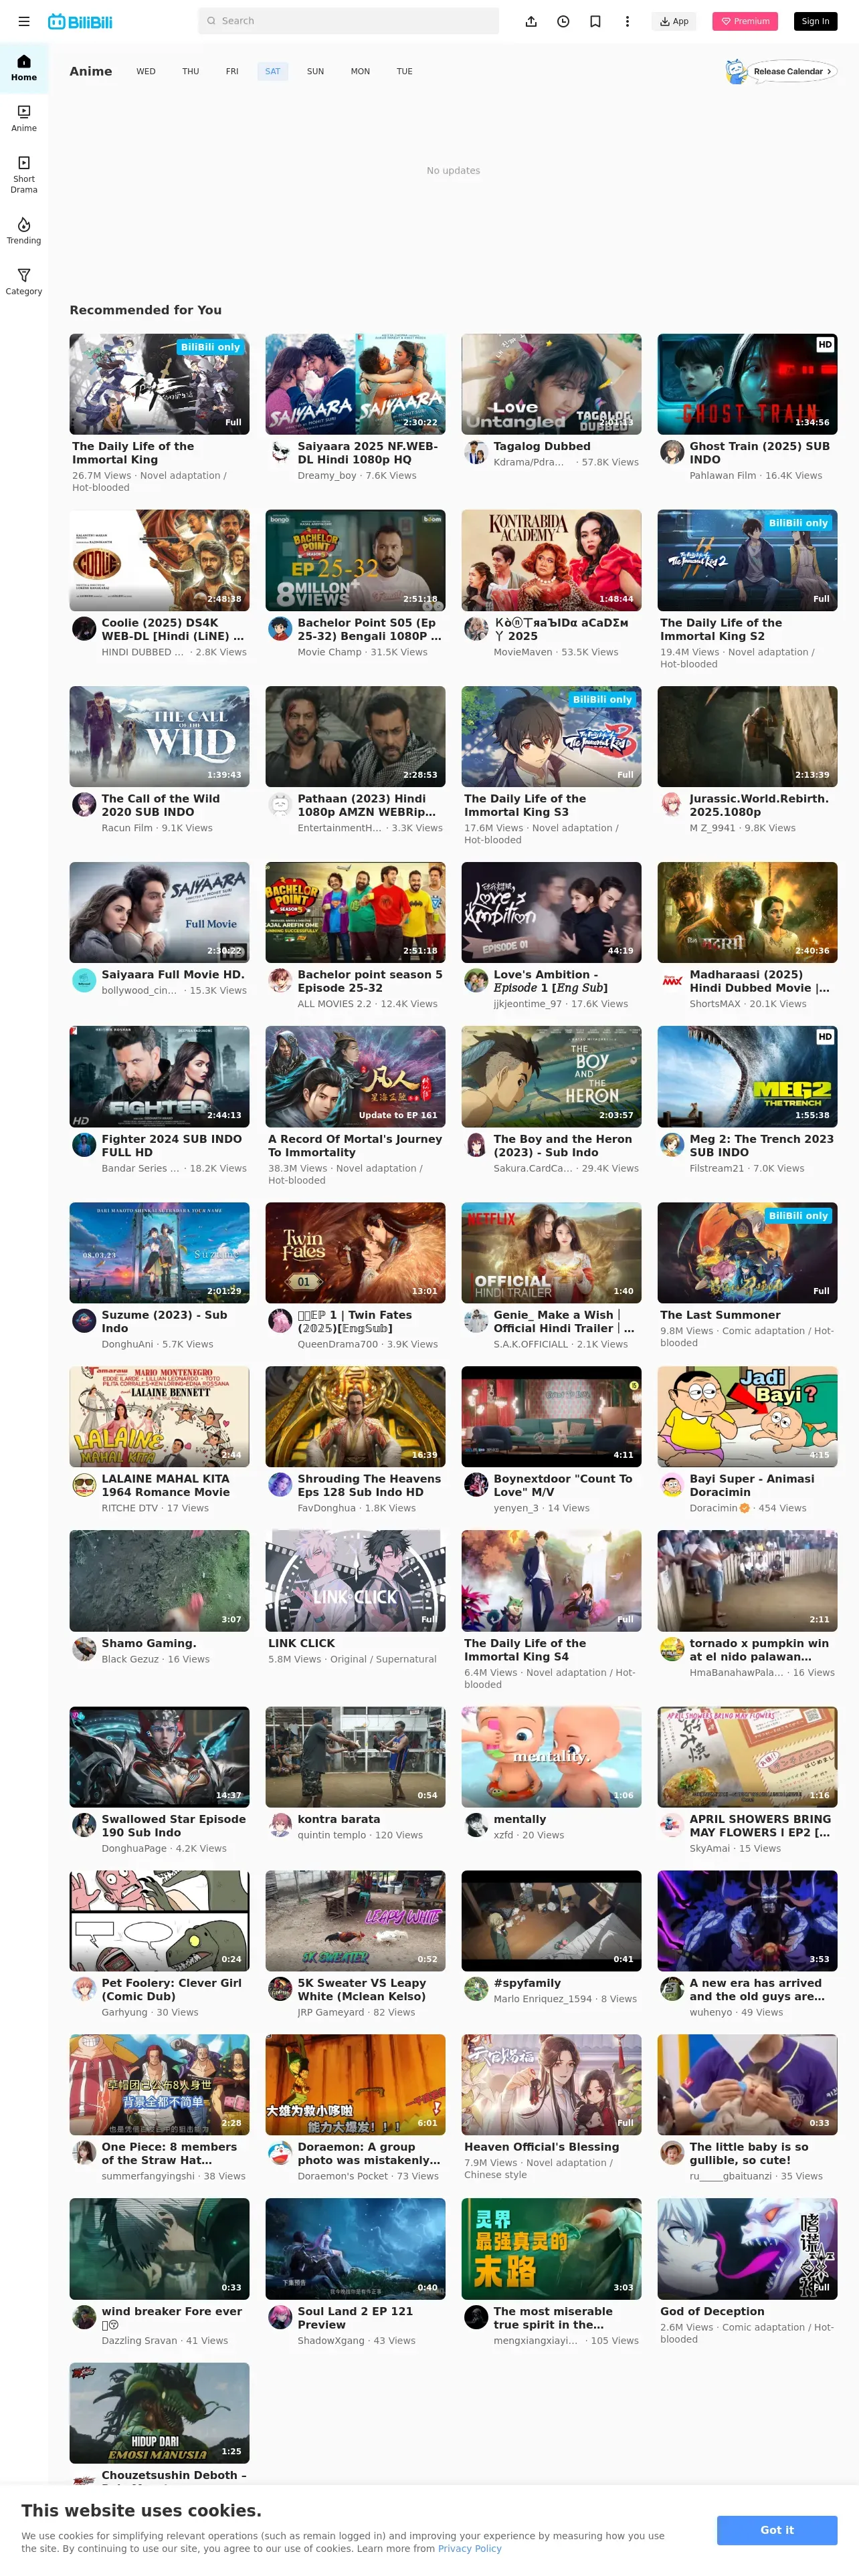Select the TUE schedule tab
Image resolution: width=859 pixels, height=2576 pixels.
point(404,71)
